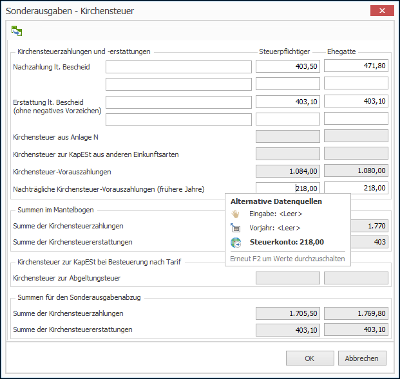
Task: Click the 'Alternative Datenquellen' popup heading
Action: click(x=276, y=201)
